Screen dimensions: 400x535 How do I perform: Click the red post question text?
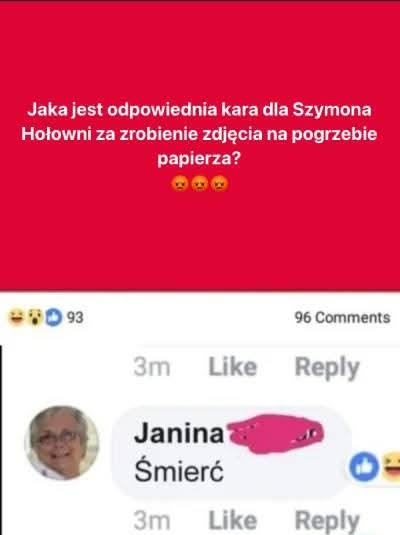(199, 134)
